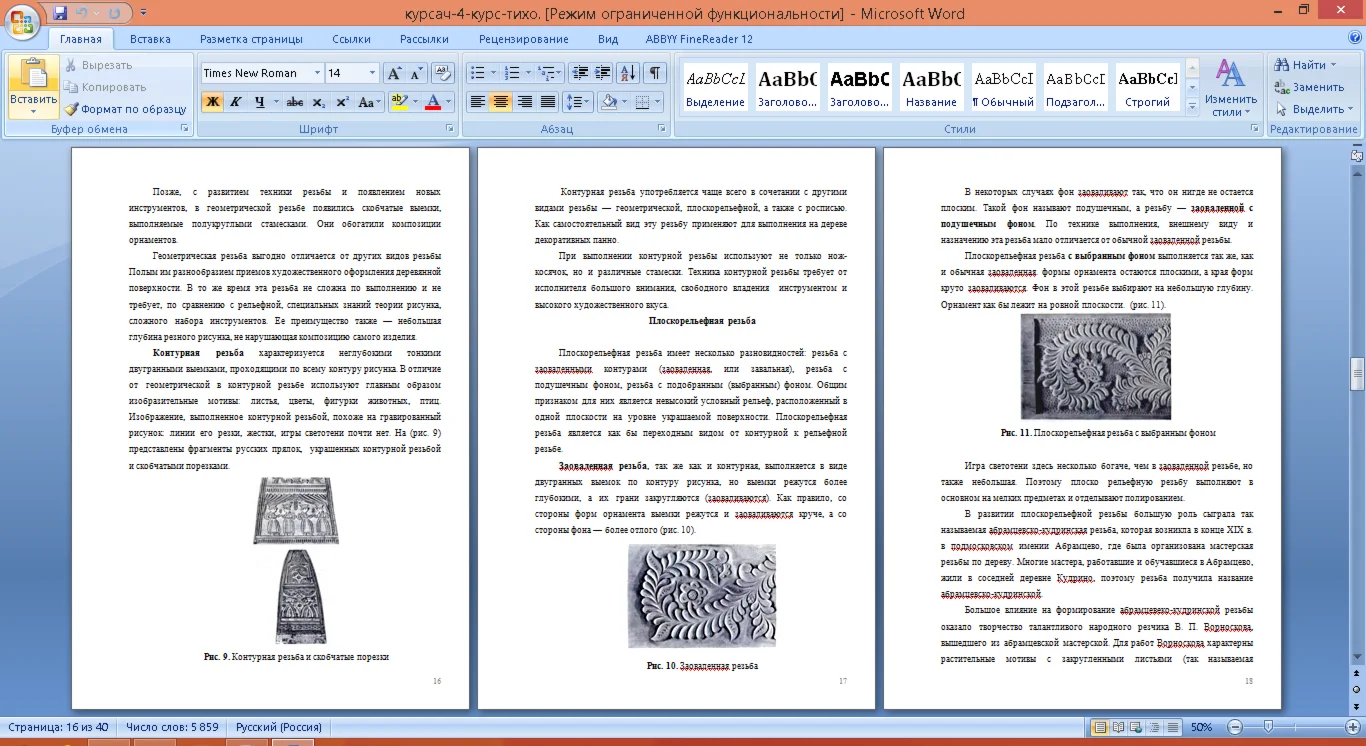1366x746 pixels.
Task: Show paragraph marks with the pilcrow icon
Action: pyautogui.click(x=655, y=73)
